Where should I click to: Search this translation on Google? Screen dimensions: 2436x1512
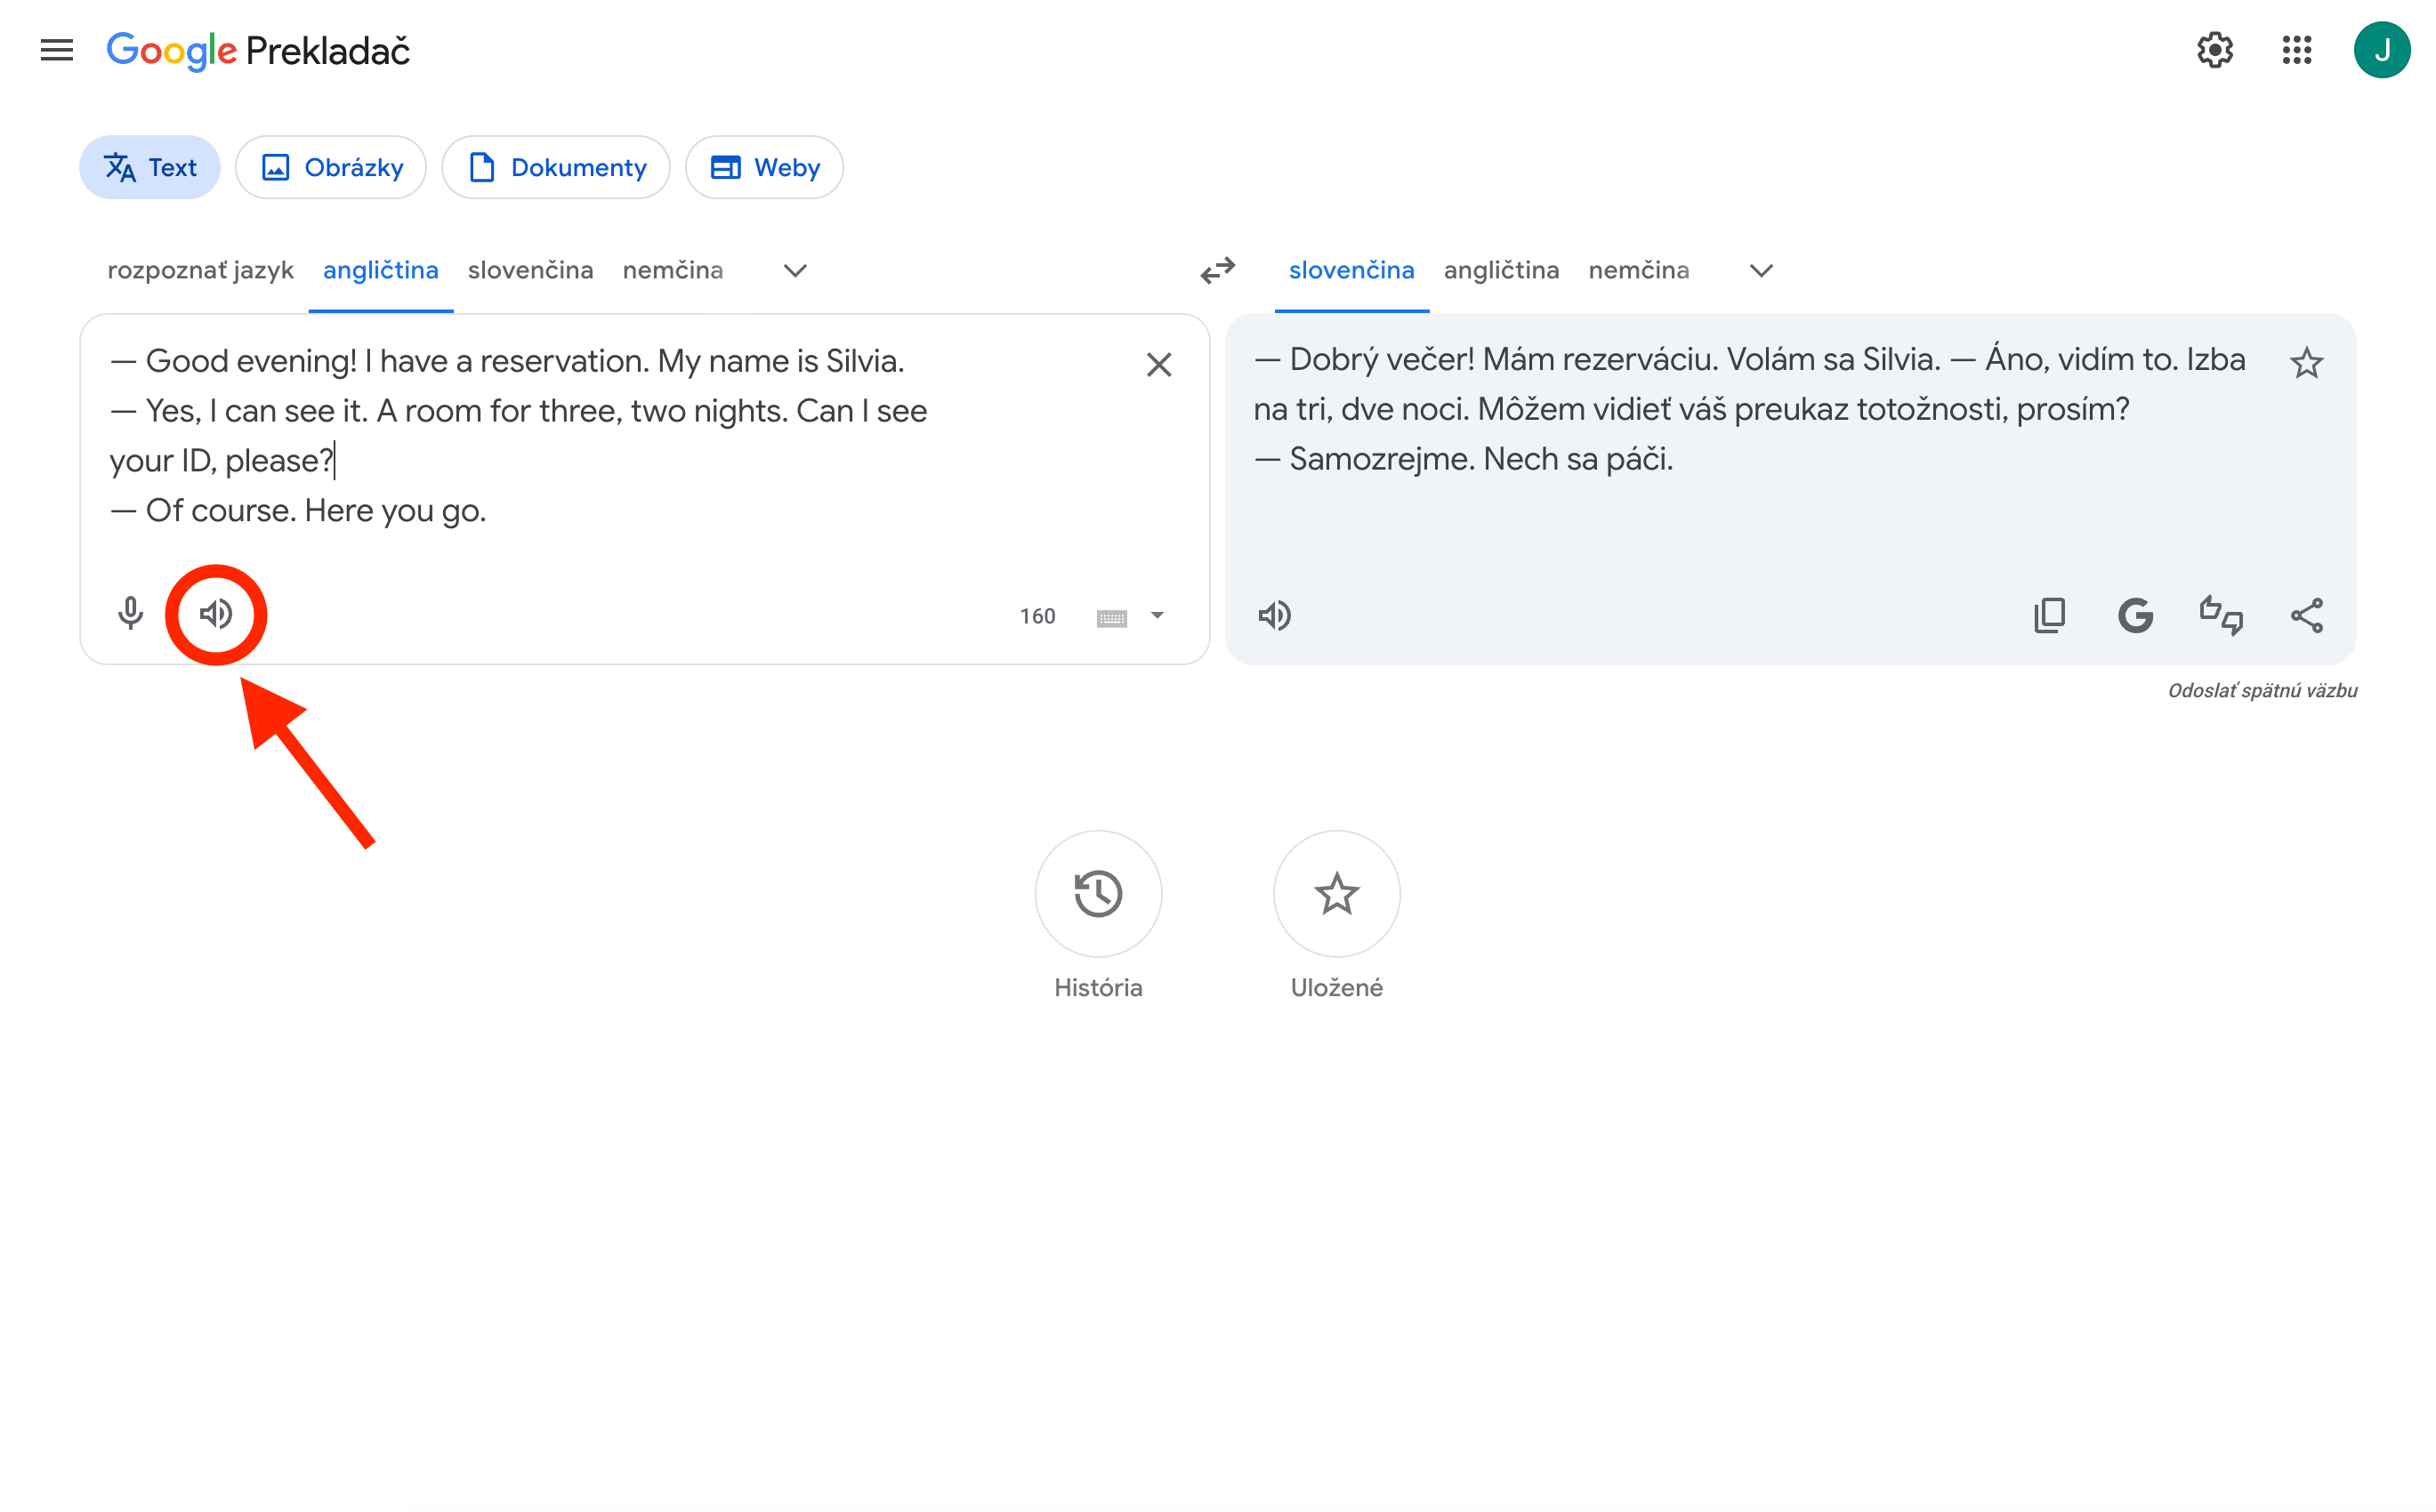click(x=2135, y=615)
